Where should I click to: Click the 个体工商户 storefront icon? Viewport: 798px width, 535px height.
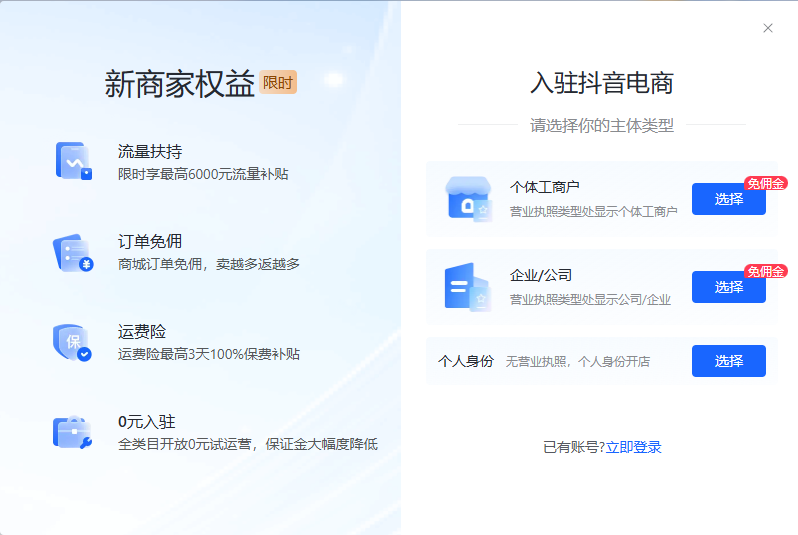click(469, 200)
